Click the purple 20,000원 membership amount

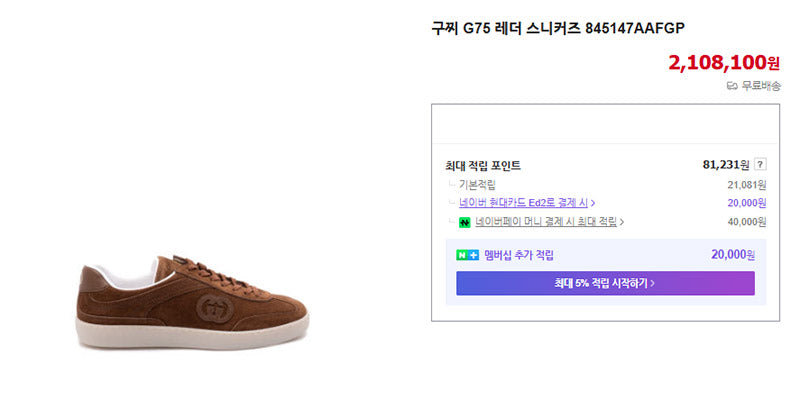[x=733, y=255]
